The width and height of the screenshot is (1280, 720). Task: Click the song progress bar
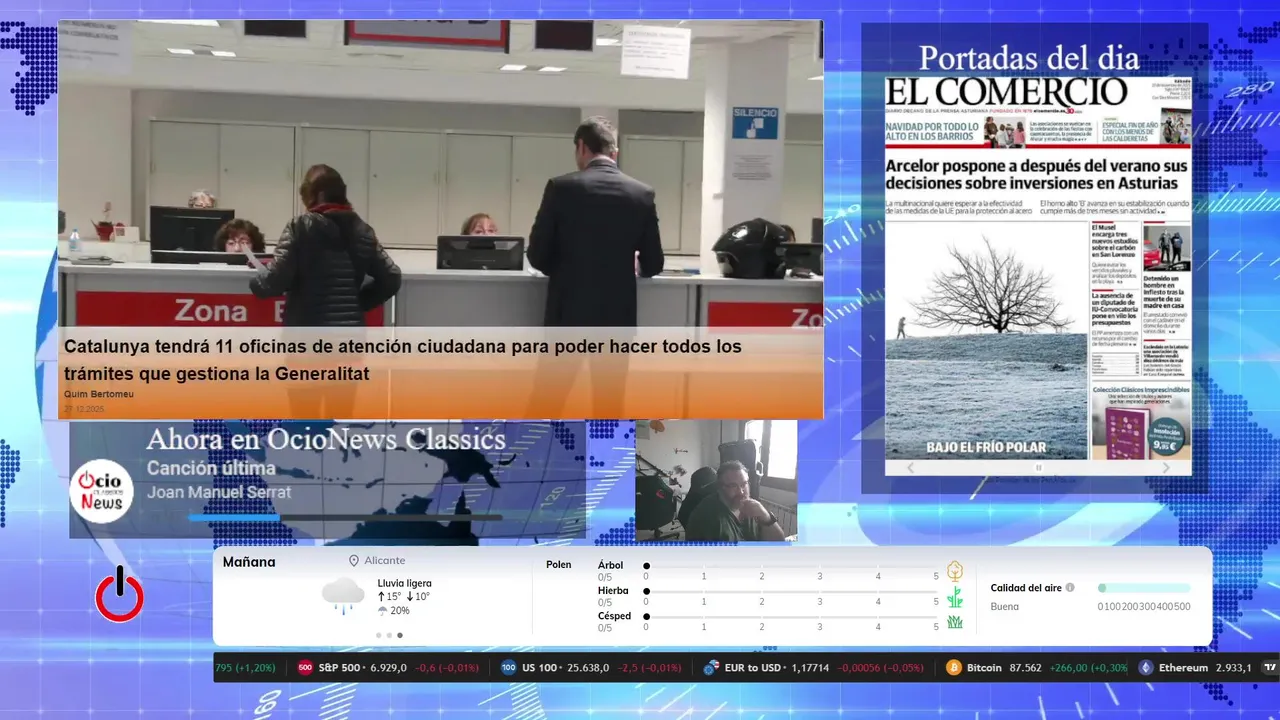[x=345, y=517]
